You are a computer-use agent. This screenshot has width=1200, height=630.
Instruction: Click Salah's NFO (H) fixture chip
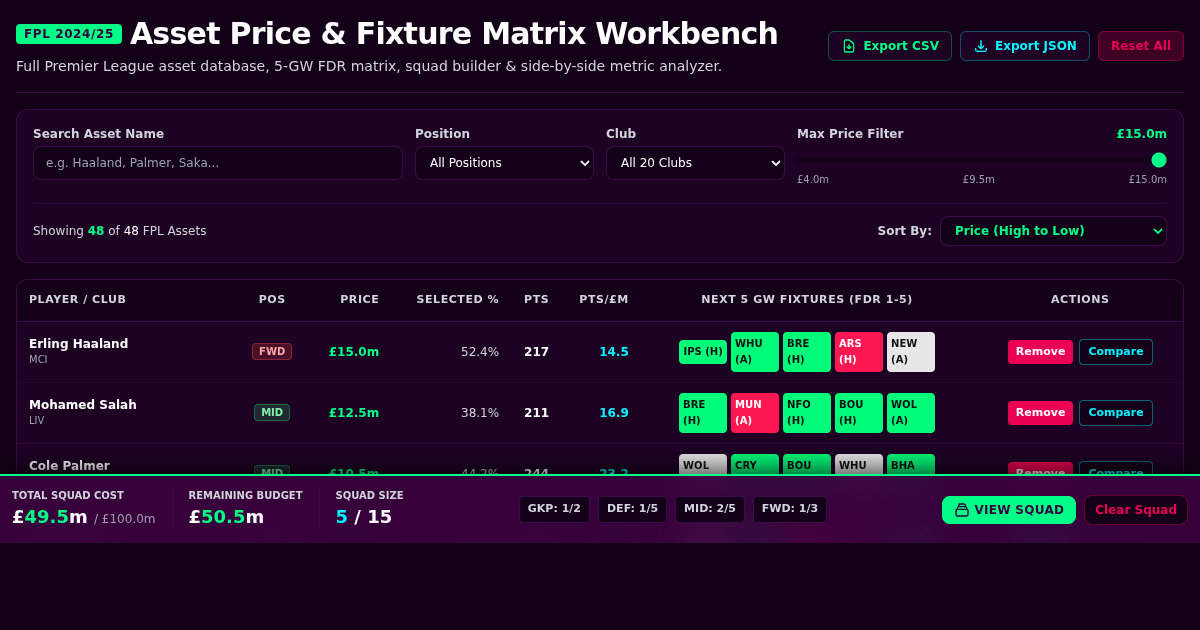(807, 413)
